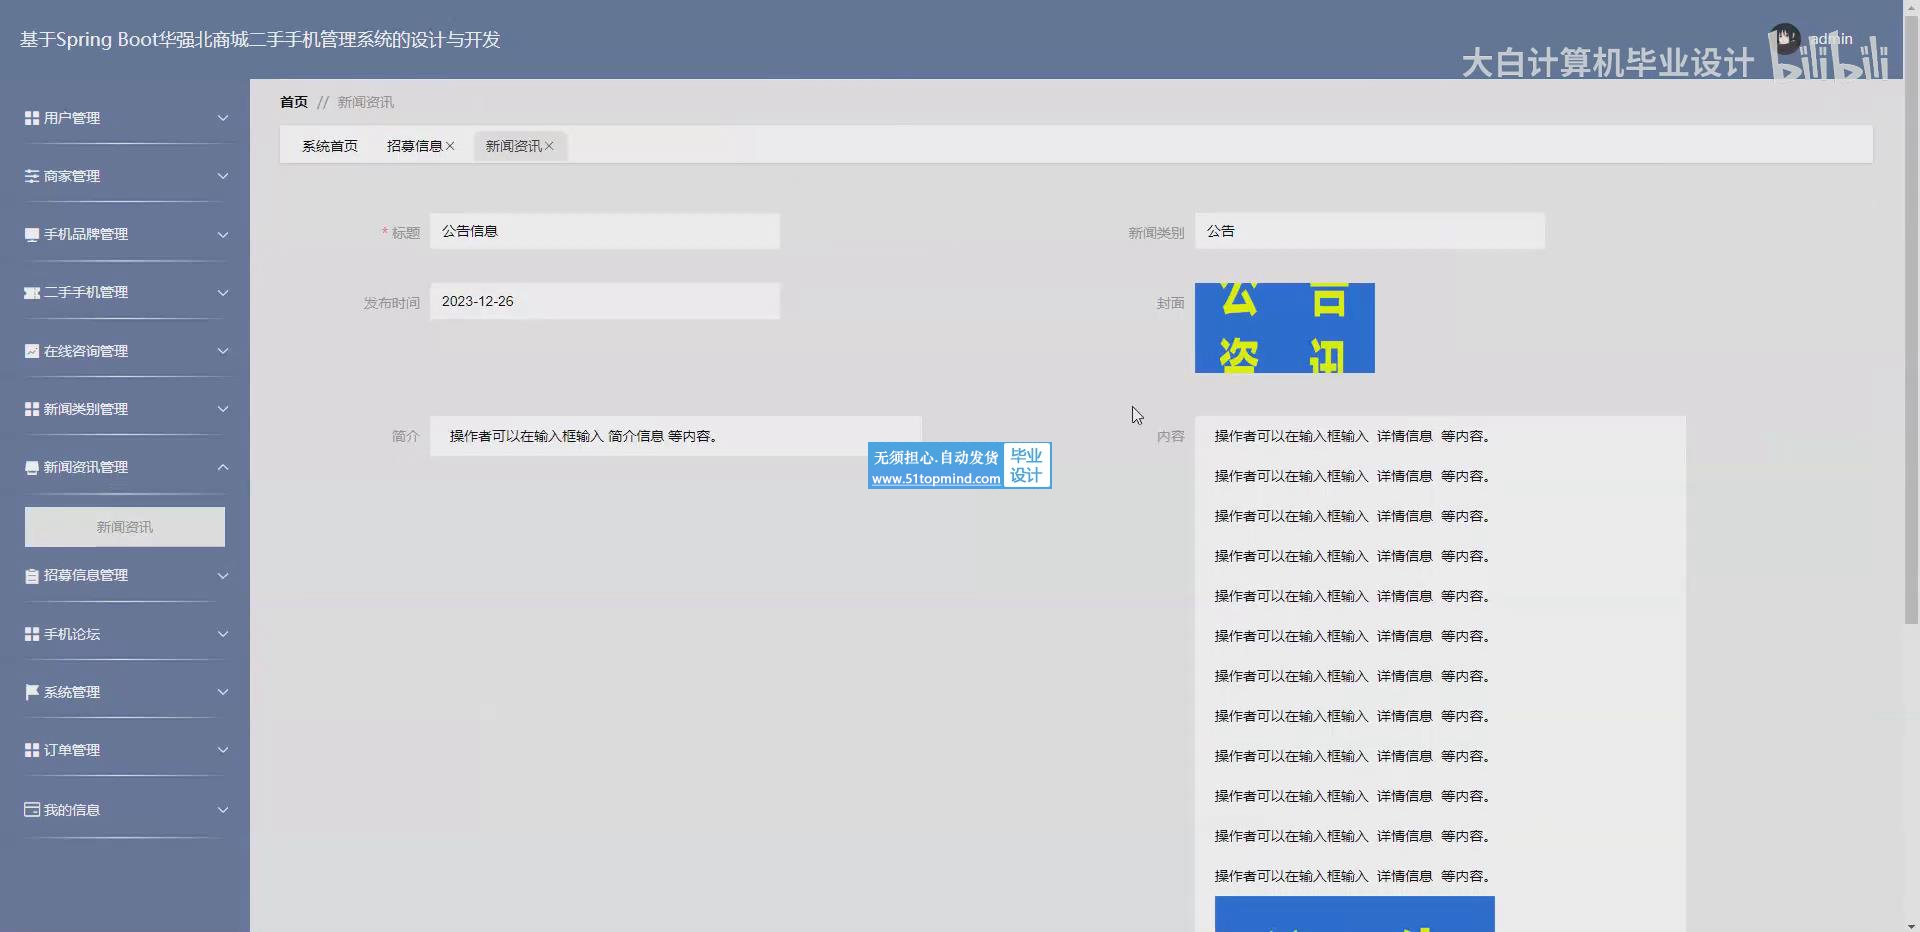
Task: Click the 新闻资讯 breadcrumb text
Action: pos(366,102)
